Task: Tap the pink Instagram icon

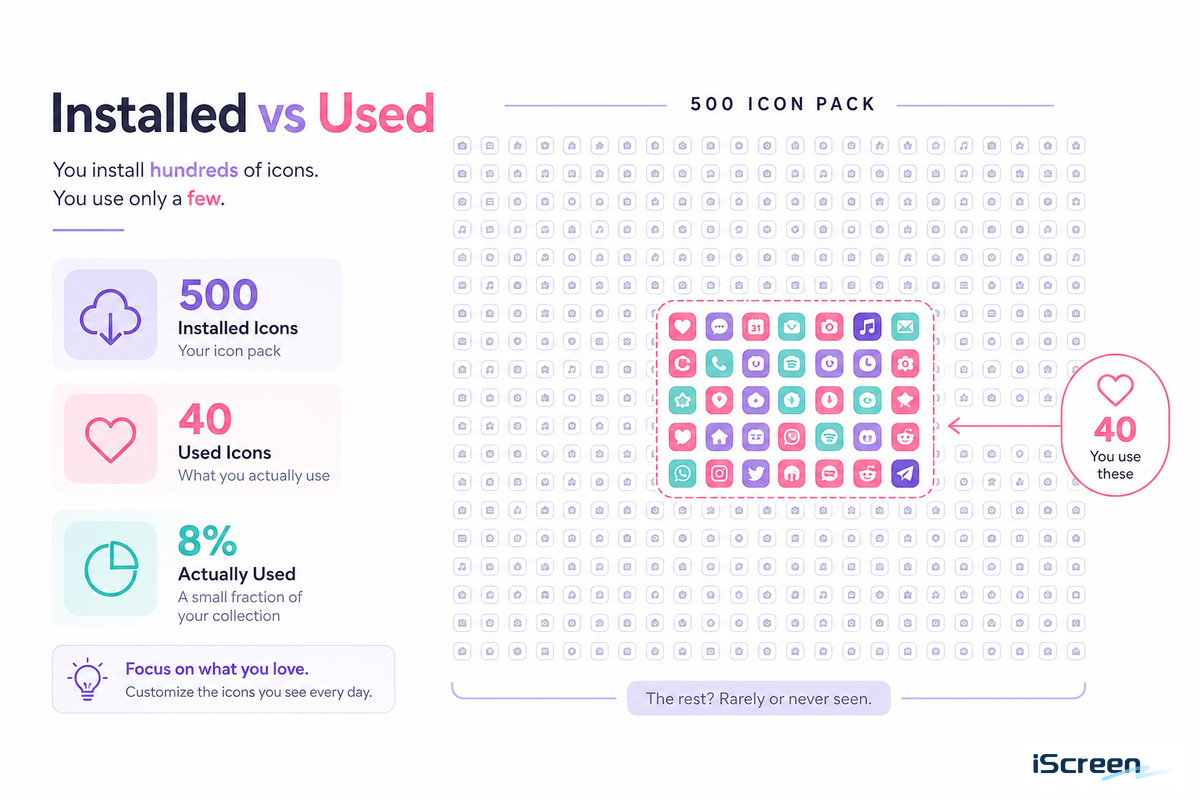Action: click(718, 473)
